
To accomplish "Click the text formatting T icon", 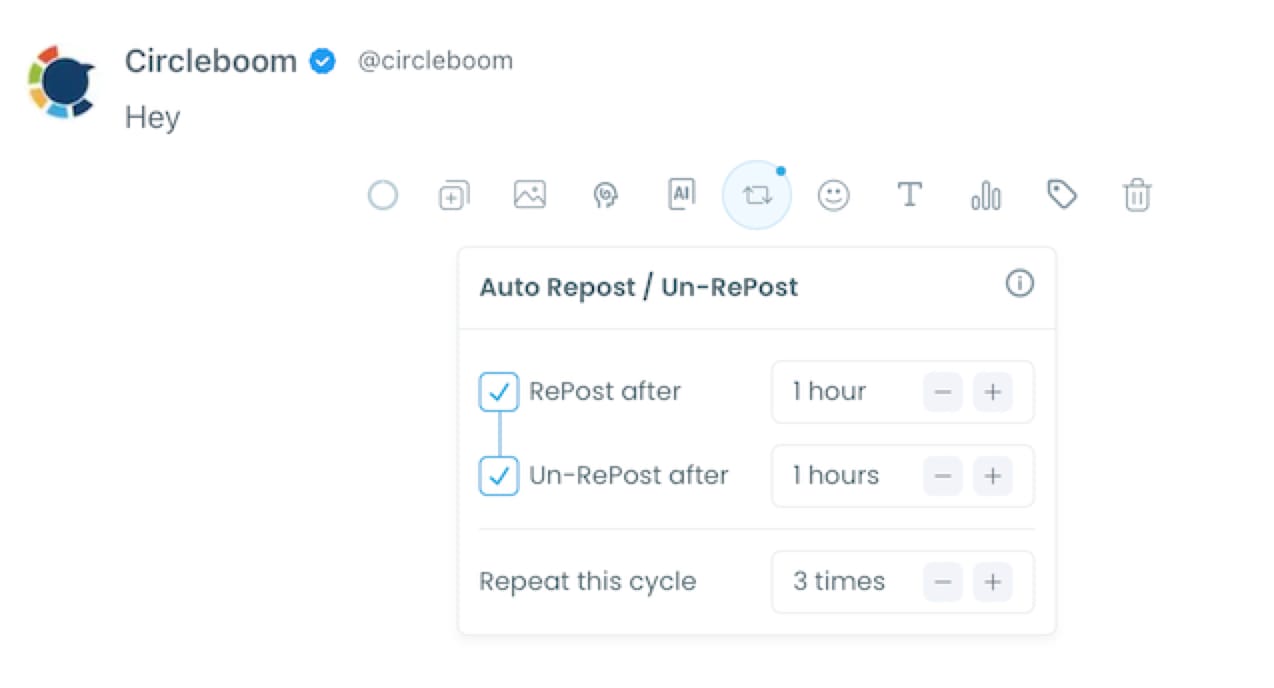I will (910, 195).
